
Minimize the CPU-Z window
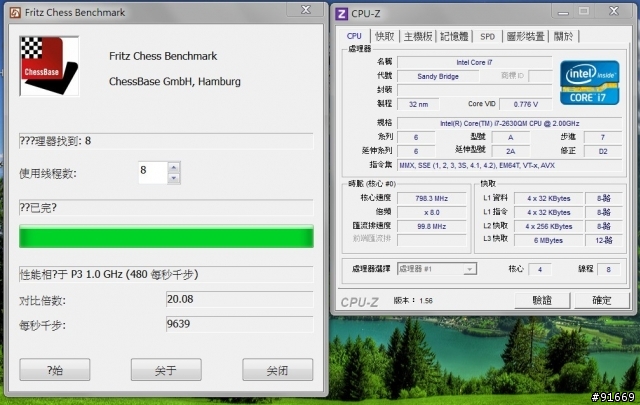click(563, 12)
